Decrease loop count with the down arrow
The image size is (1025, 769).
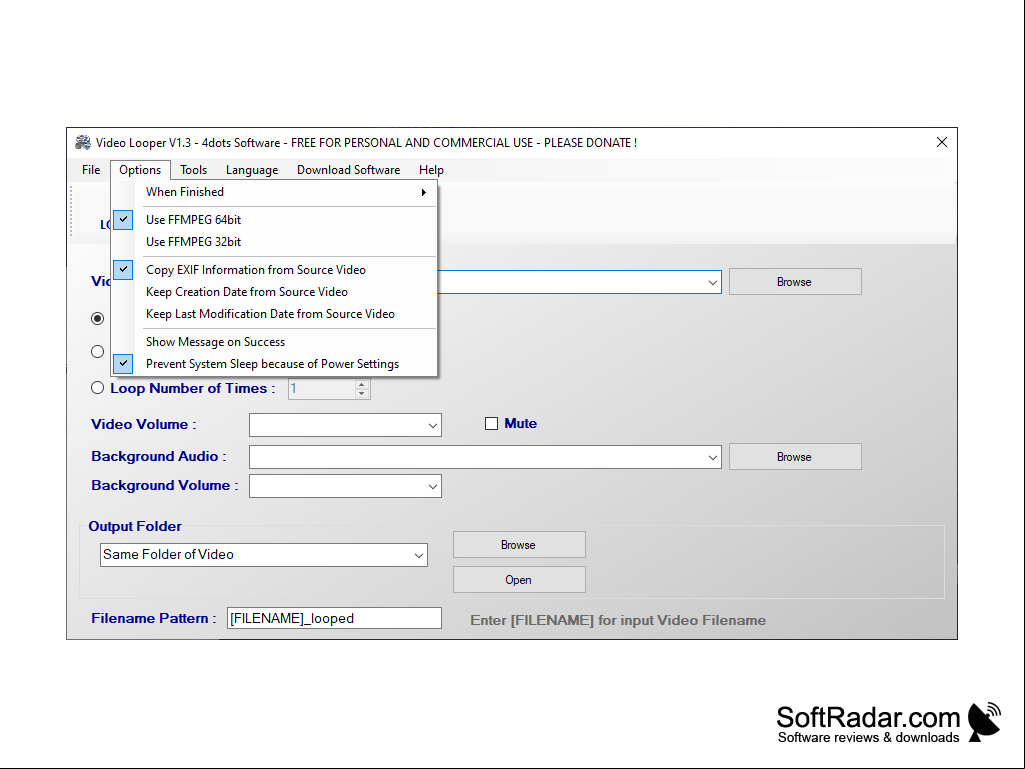361,394
